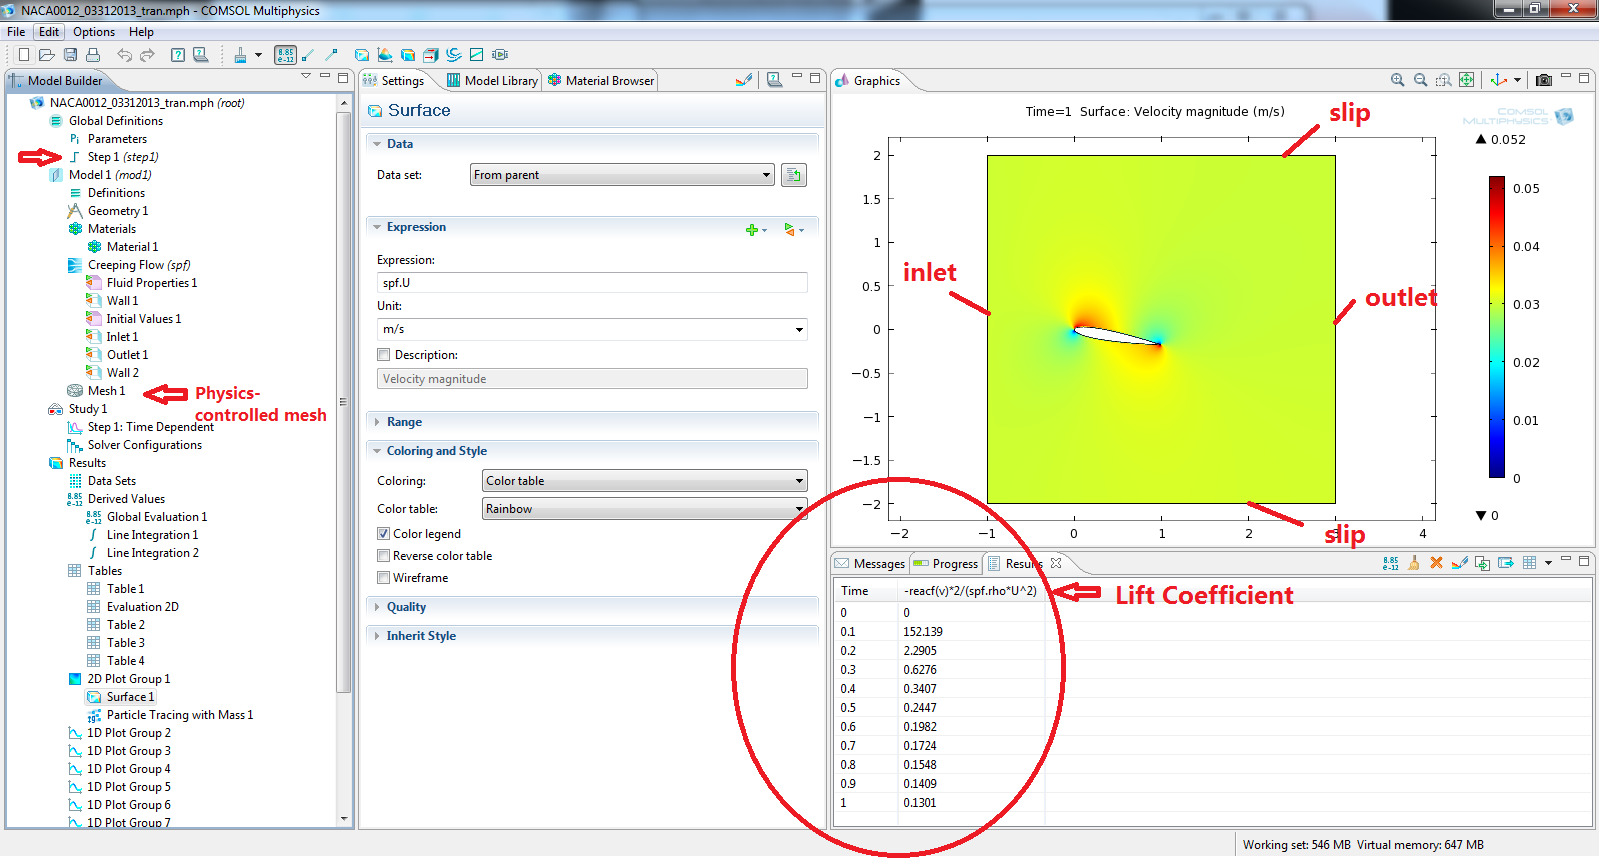Click the New model toolbar icon
The height and width of the screenshot is (866, 1600).
pyautogui.click(x=23, y=55)
